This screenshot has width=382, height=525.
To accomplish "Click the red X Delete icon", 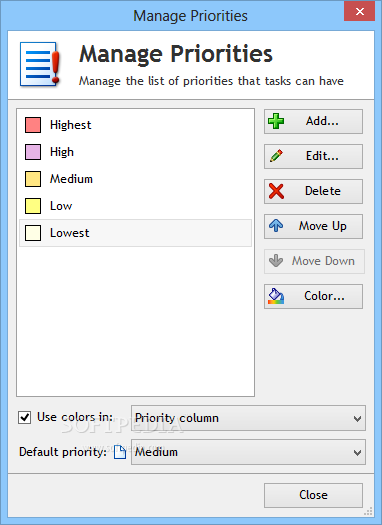I will coord(276,191).
